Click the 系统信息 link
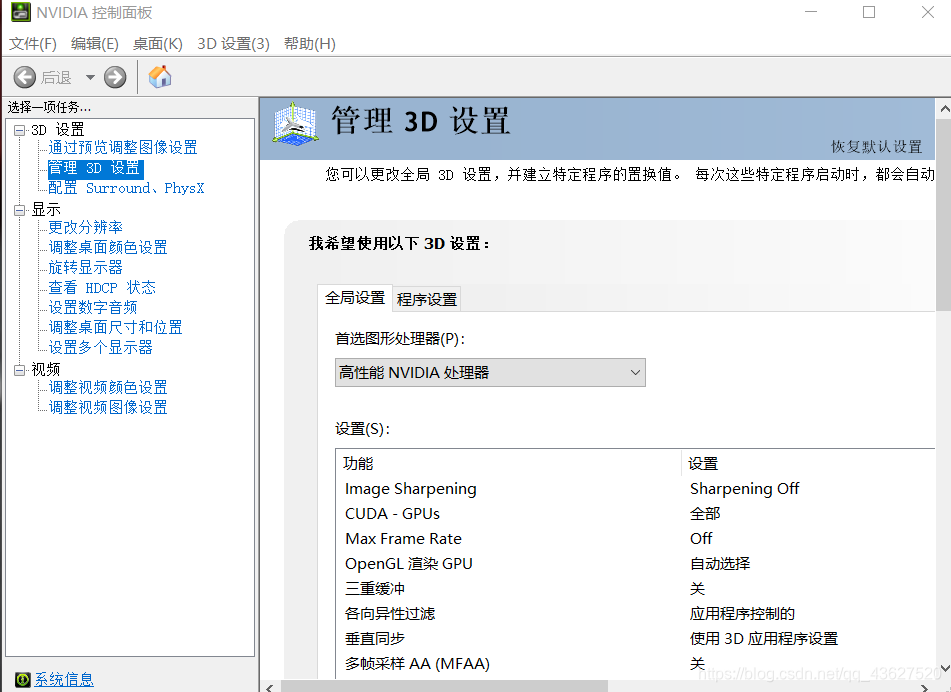Screen dimensions: 951x692 (64, 680)
